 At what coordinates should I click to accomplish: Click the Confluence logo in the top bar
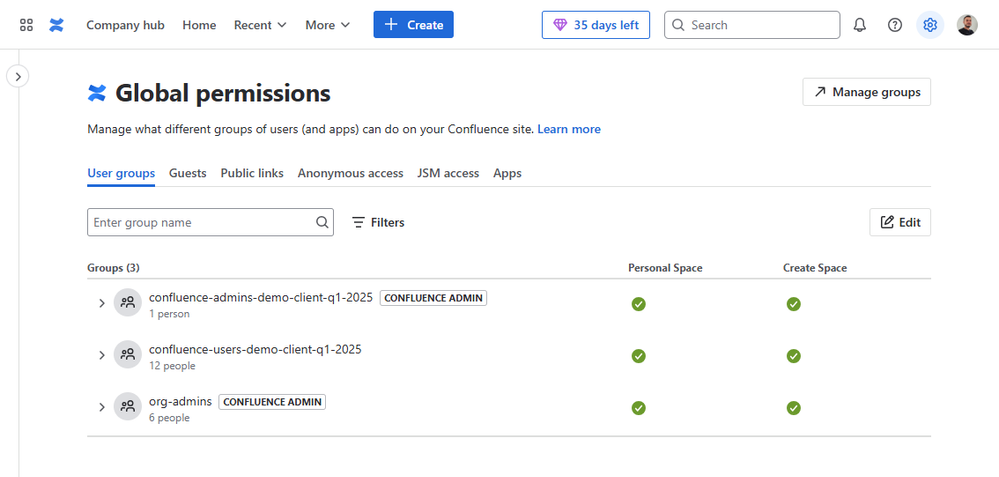[x=57, y=25]
